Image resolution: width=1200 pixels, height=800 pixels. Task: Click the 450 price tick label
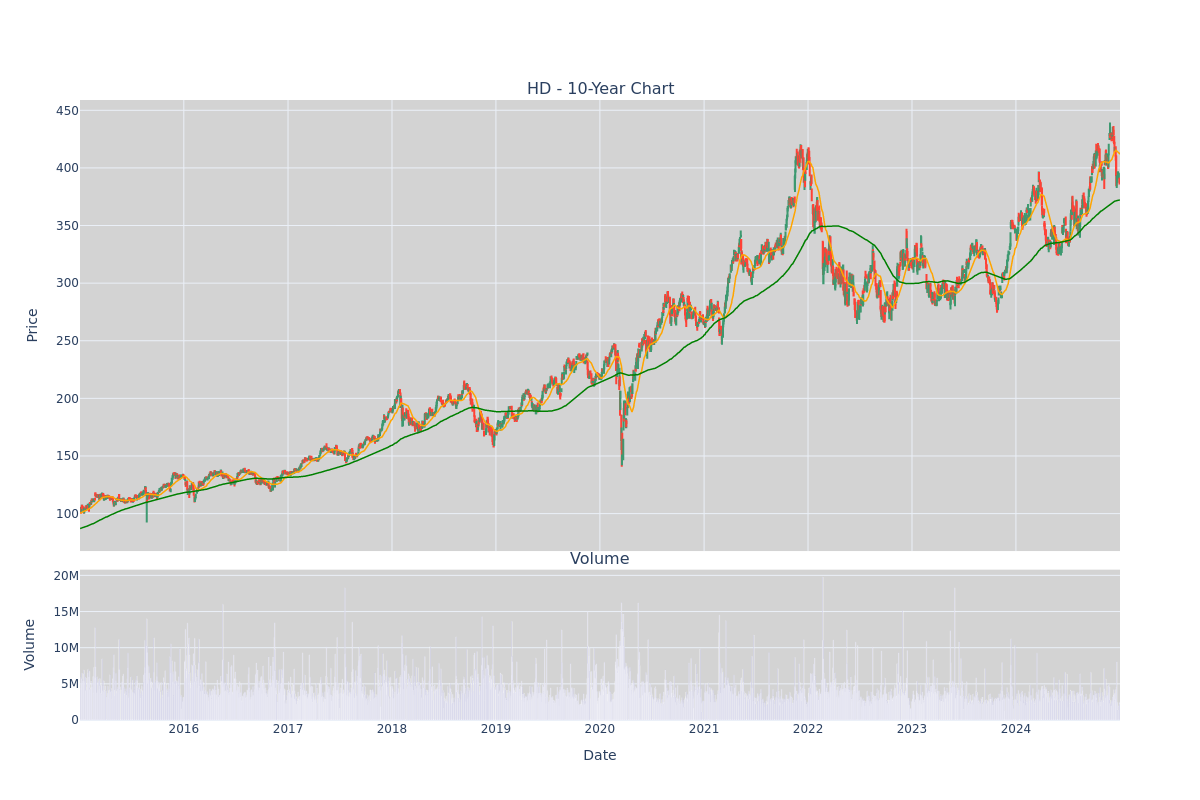(x=66, y=111)
